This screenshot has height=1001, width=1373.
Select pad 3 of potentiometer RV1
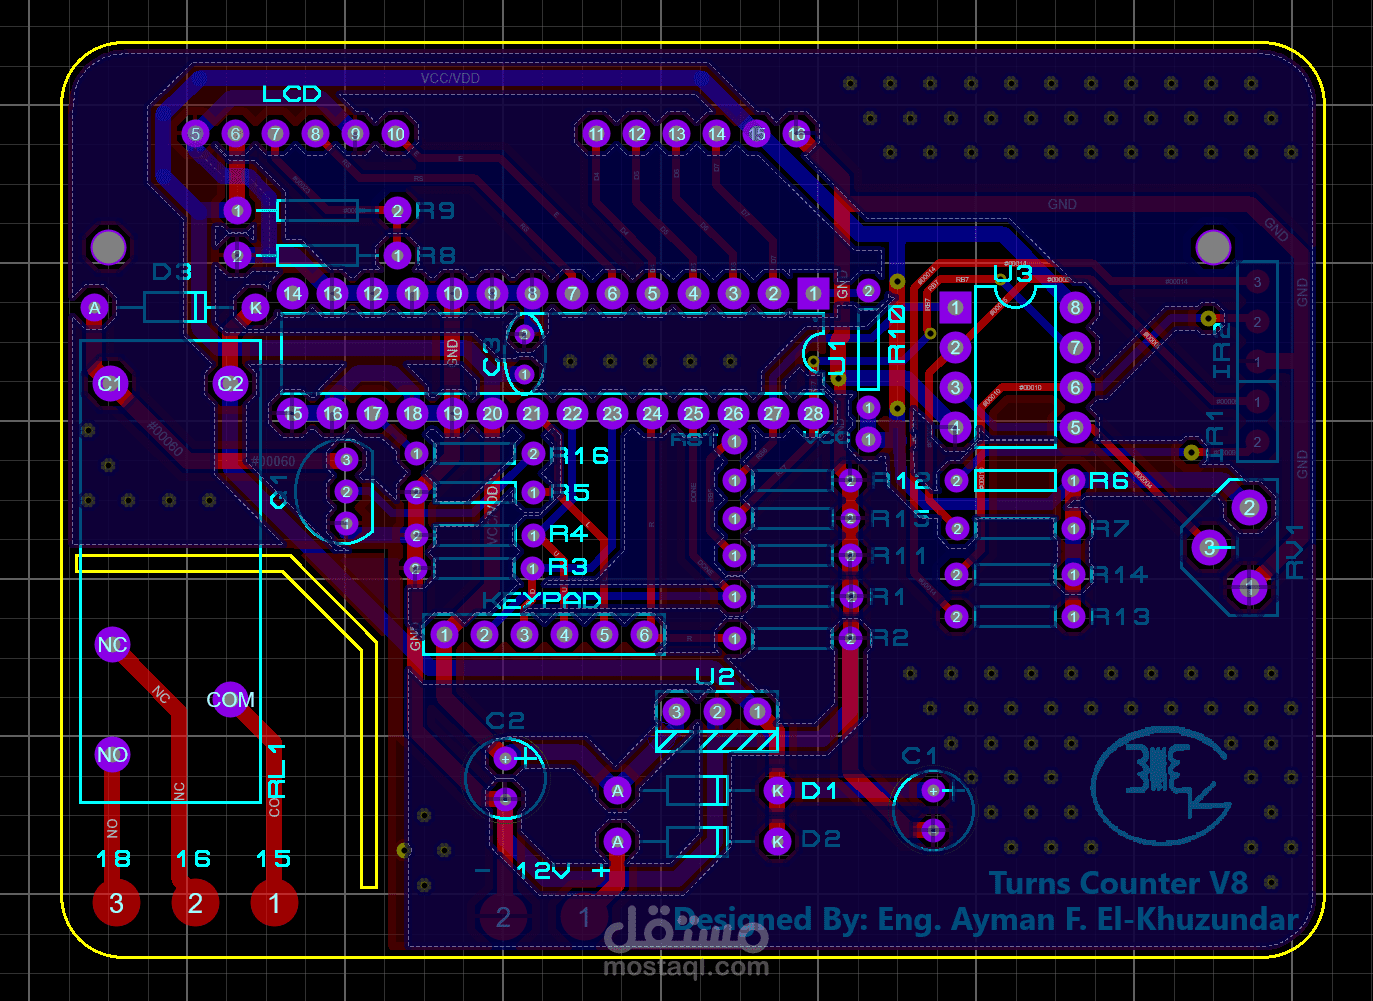pyautogui.click(x=1207, y=548)
